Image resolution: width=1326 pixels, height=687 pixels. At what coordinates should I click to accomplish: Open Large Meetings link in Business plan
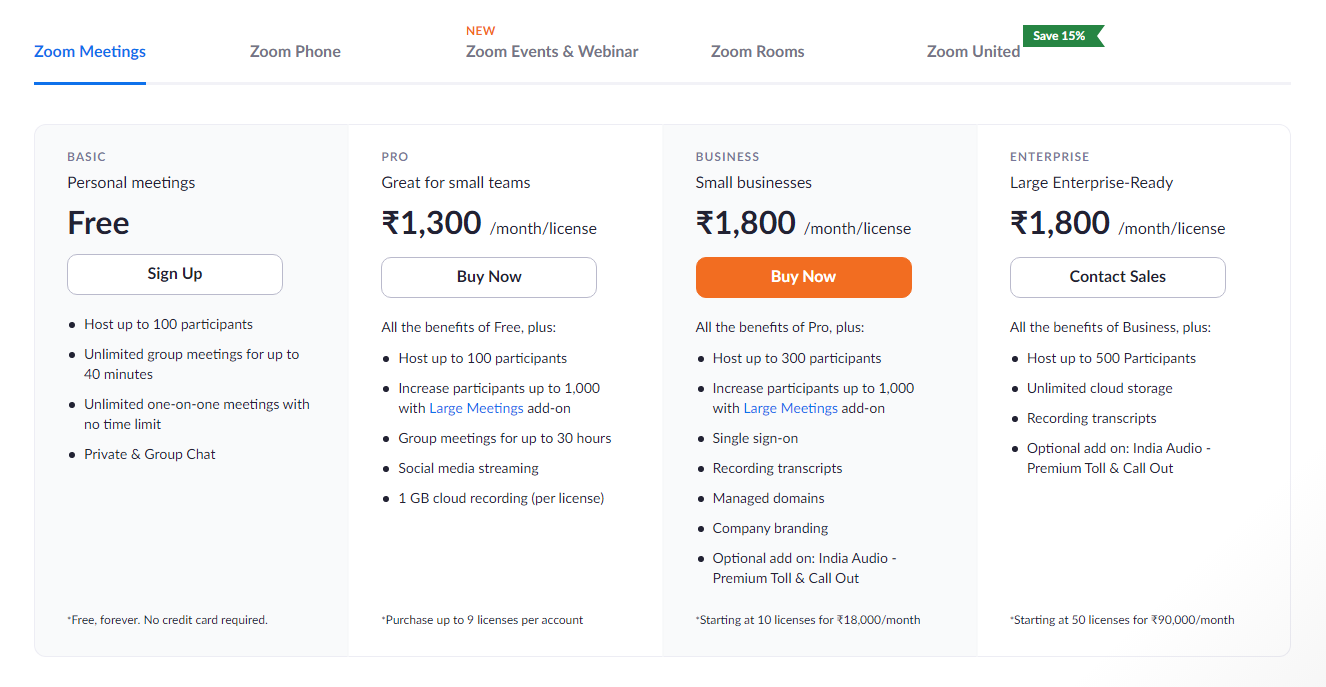point(790,408)
